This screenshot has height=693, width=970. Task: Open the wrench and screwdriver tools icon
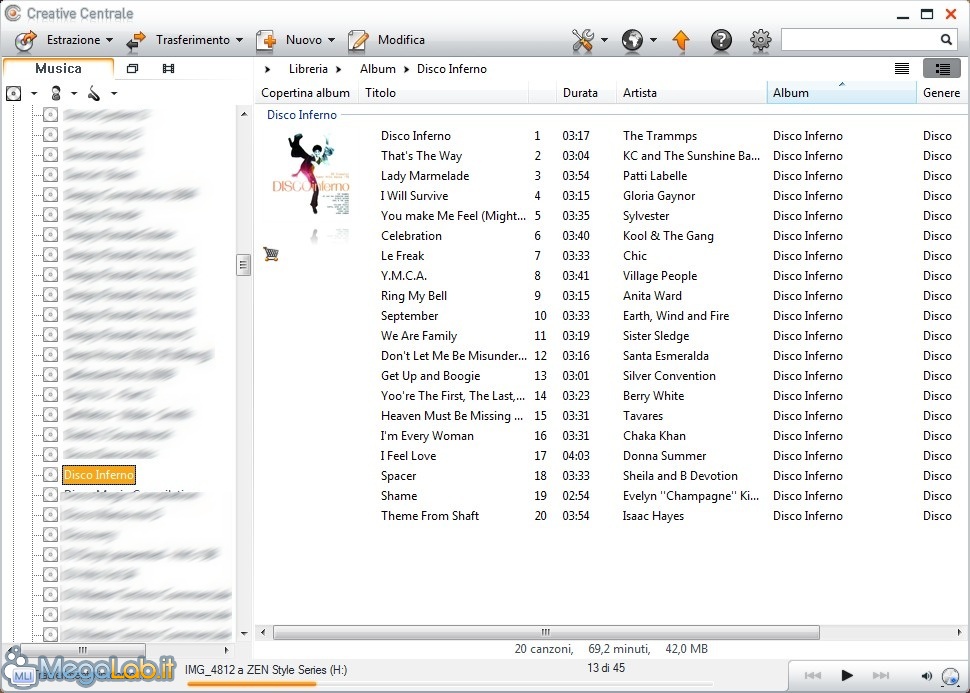click(583, 40)
